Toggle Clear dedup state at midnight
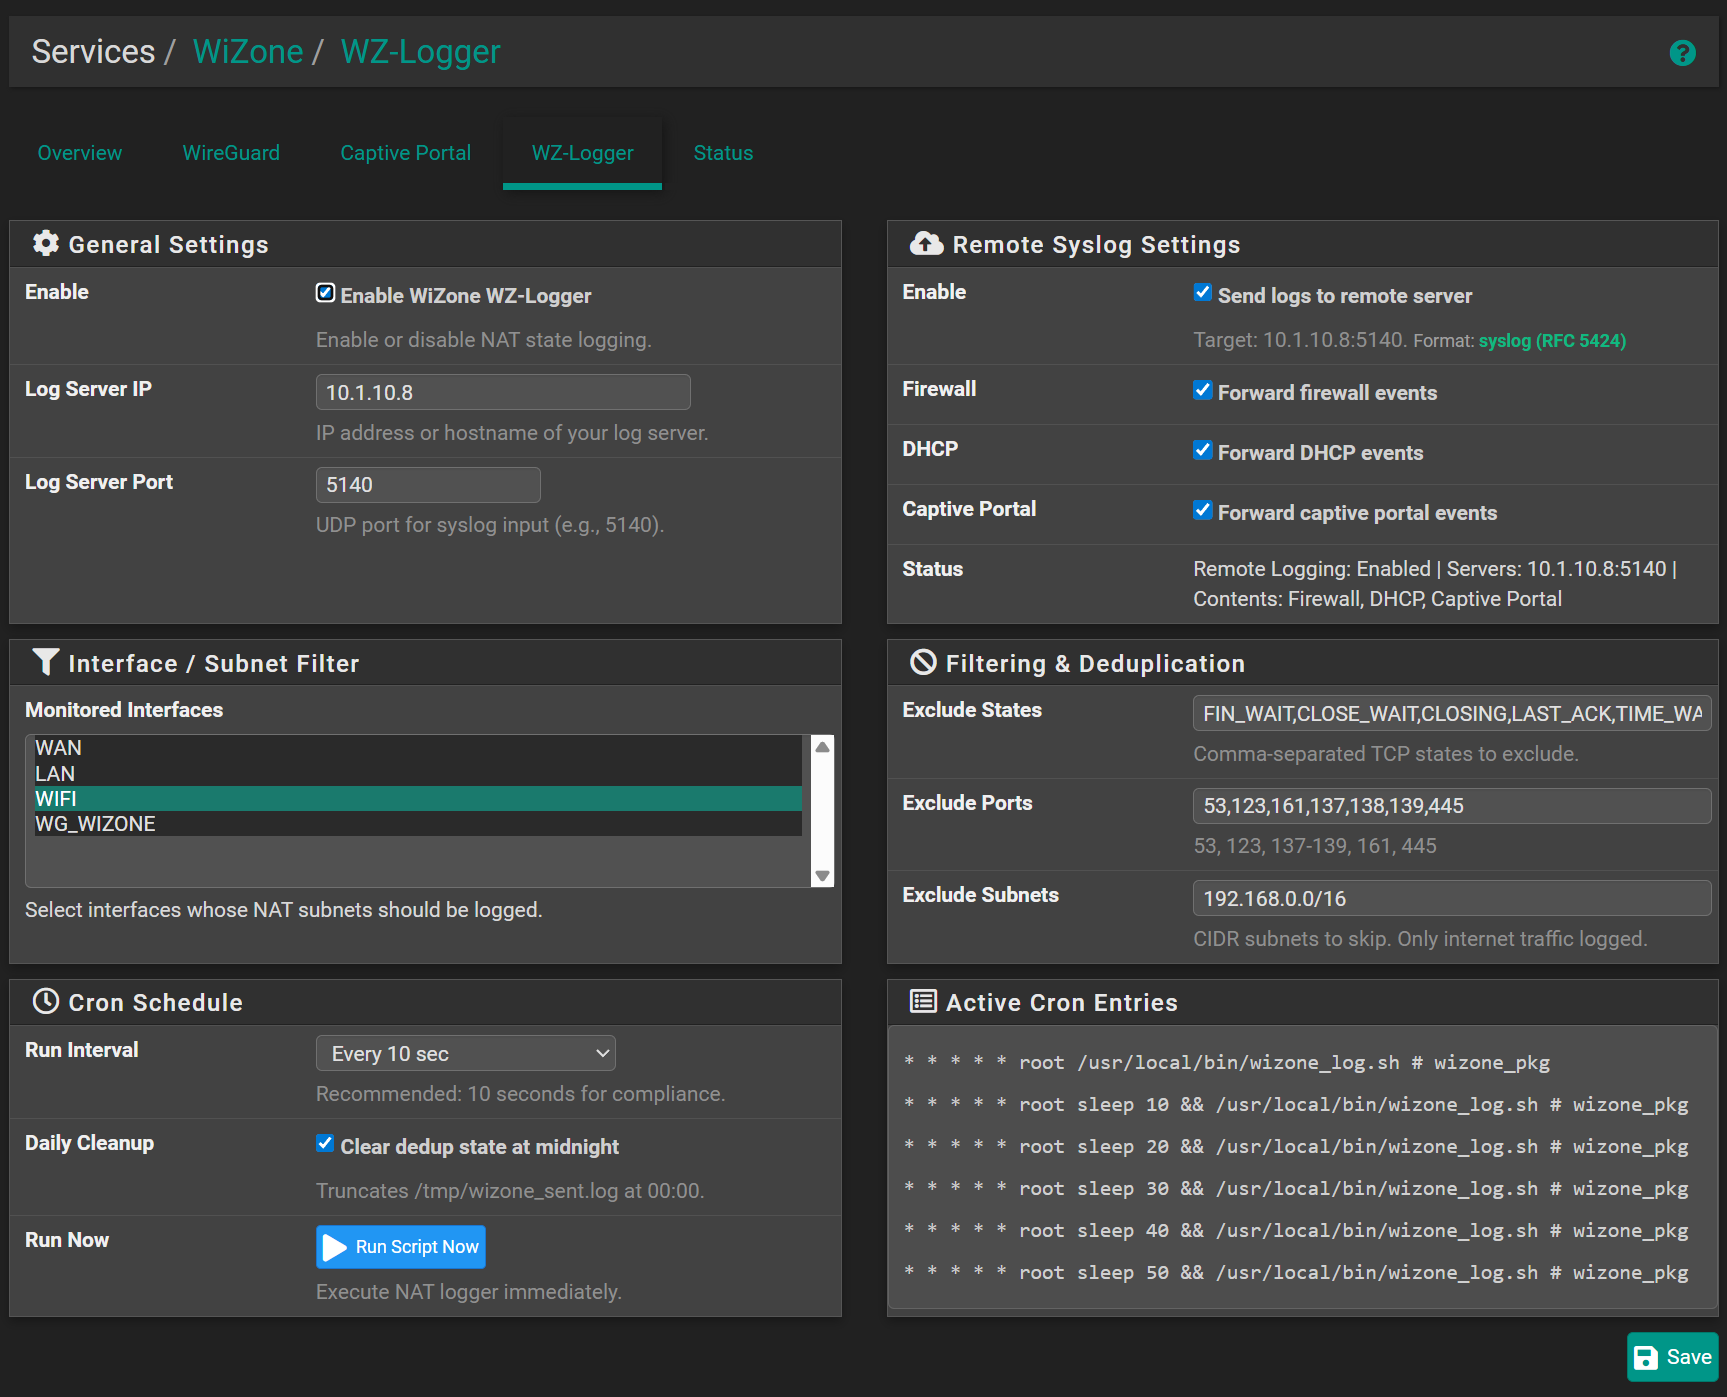This screenshot has height=1397, width=1727. tap(325, 1143)
